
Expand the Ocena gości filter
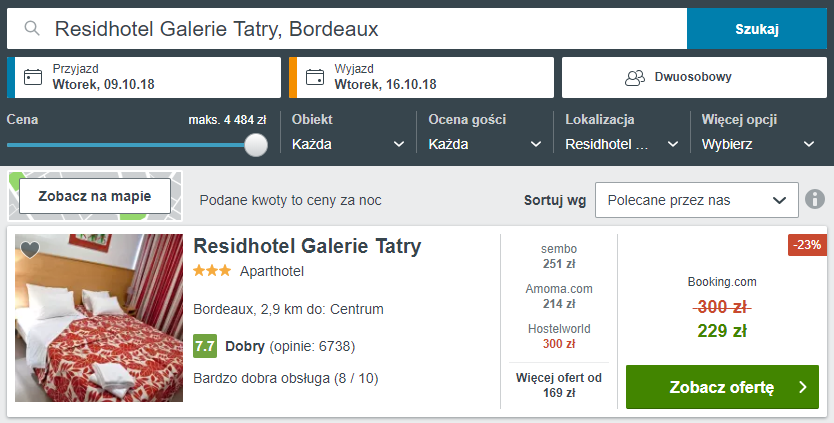[x=484, y=144]
